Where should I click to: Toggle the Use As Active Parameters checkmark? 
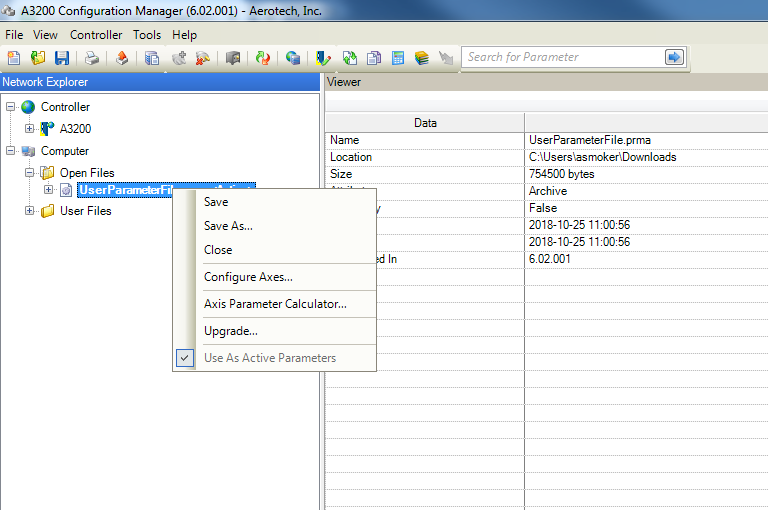pyautogui.click(x=184, y=358)
